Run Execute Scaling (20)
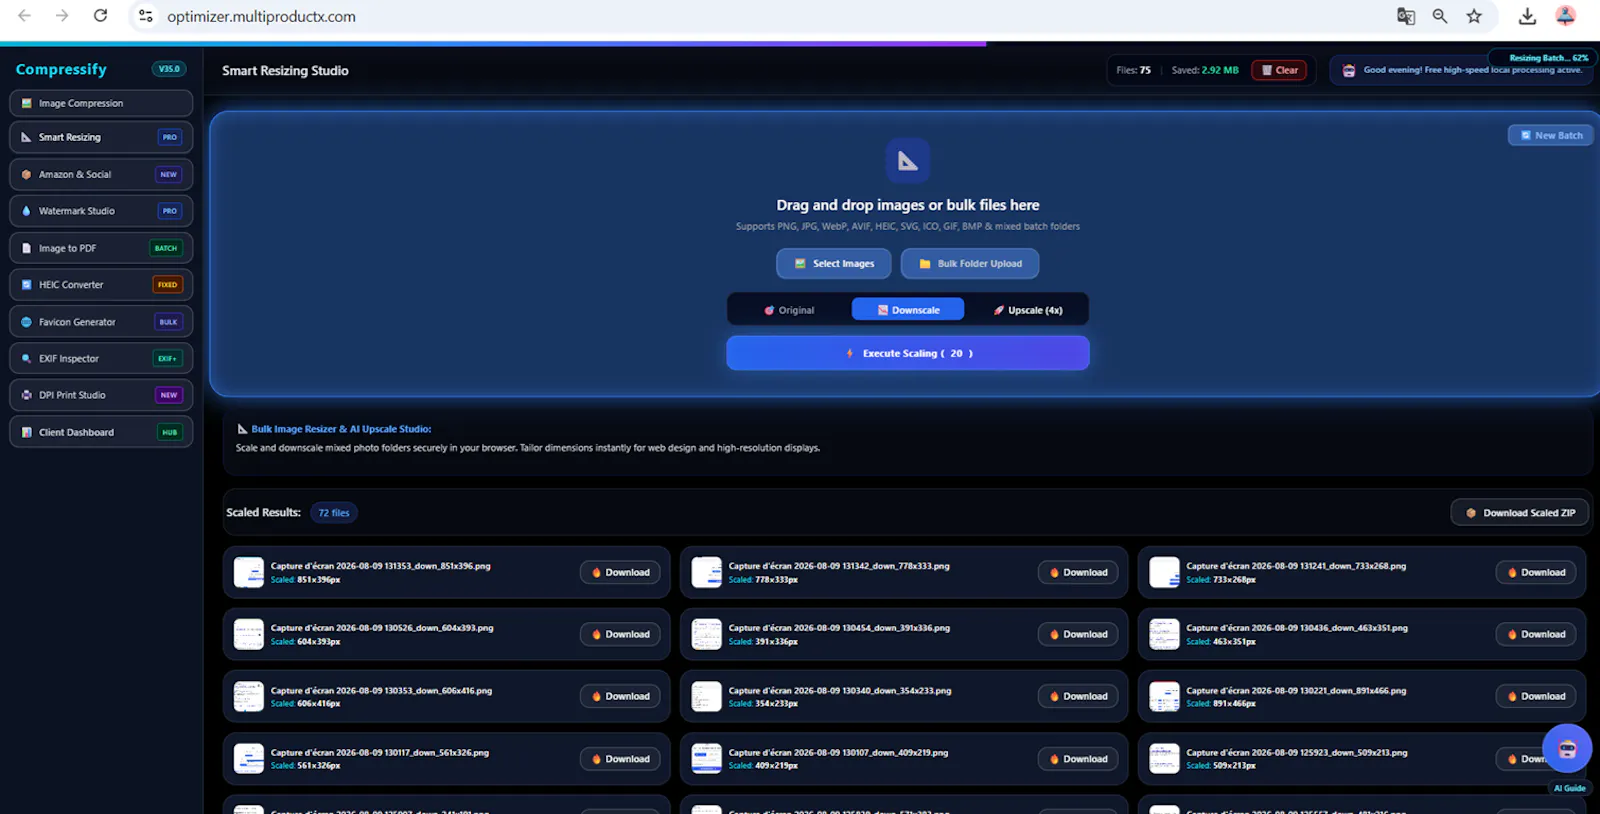The height and width of the screenshot is (814, 1600). tap(908, 353)
